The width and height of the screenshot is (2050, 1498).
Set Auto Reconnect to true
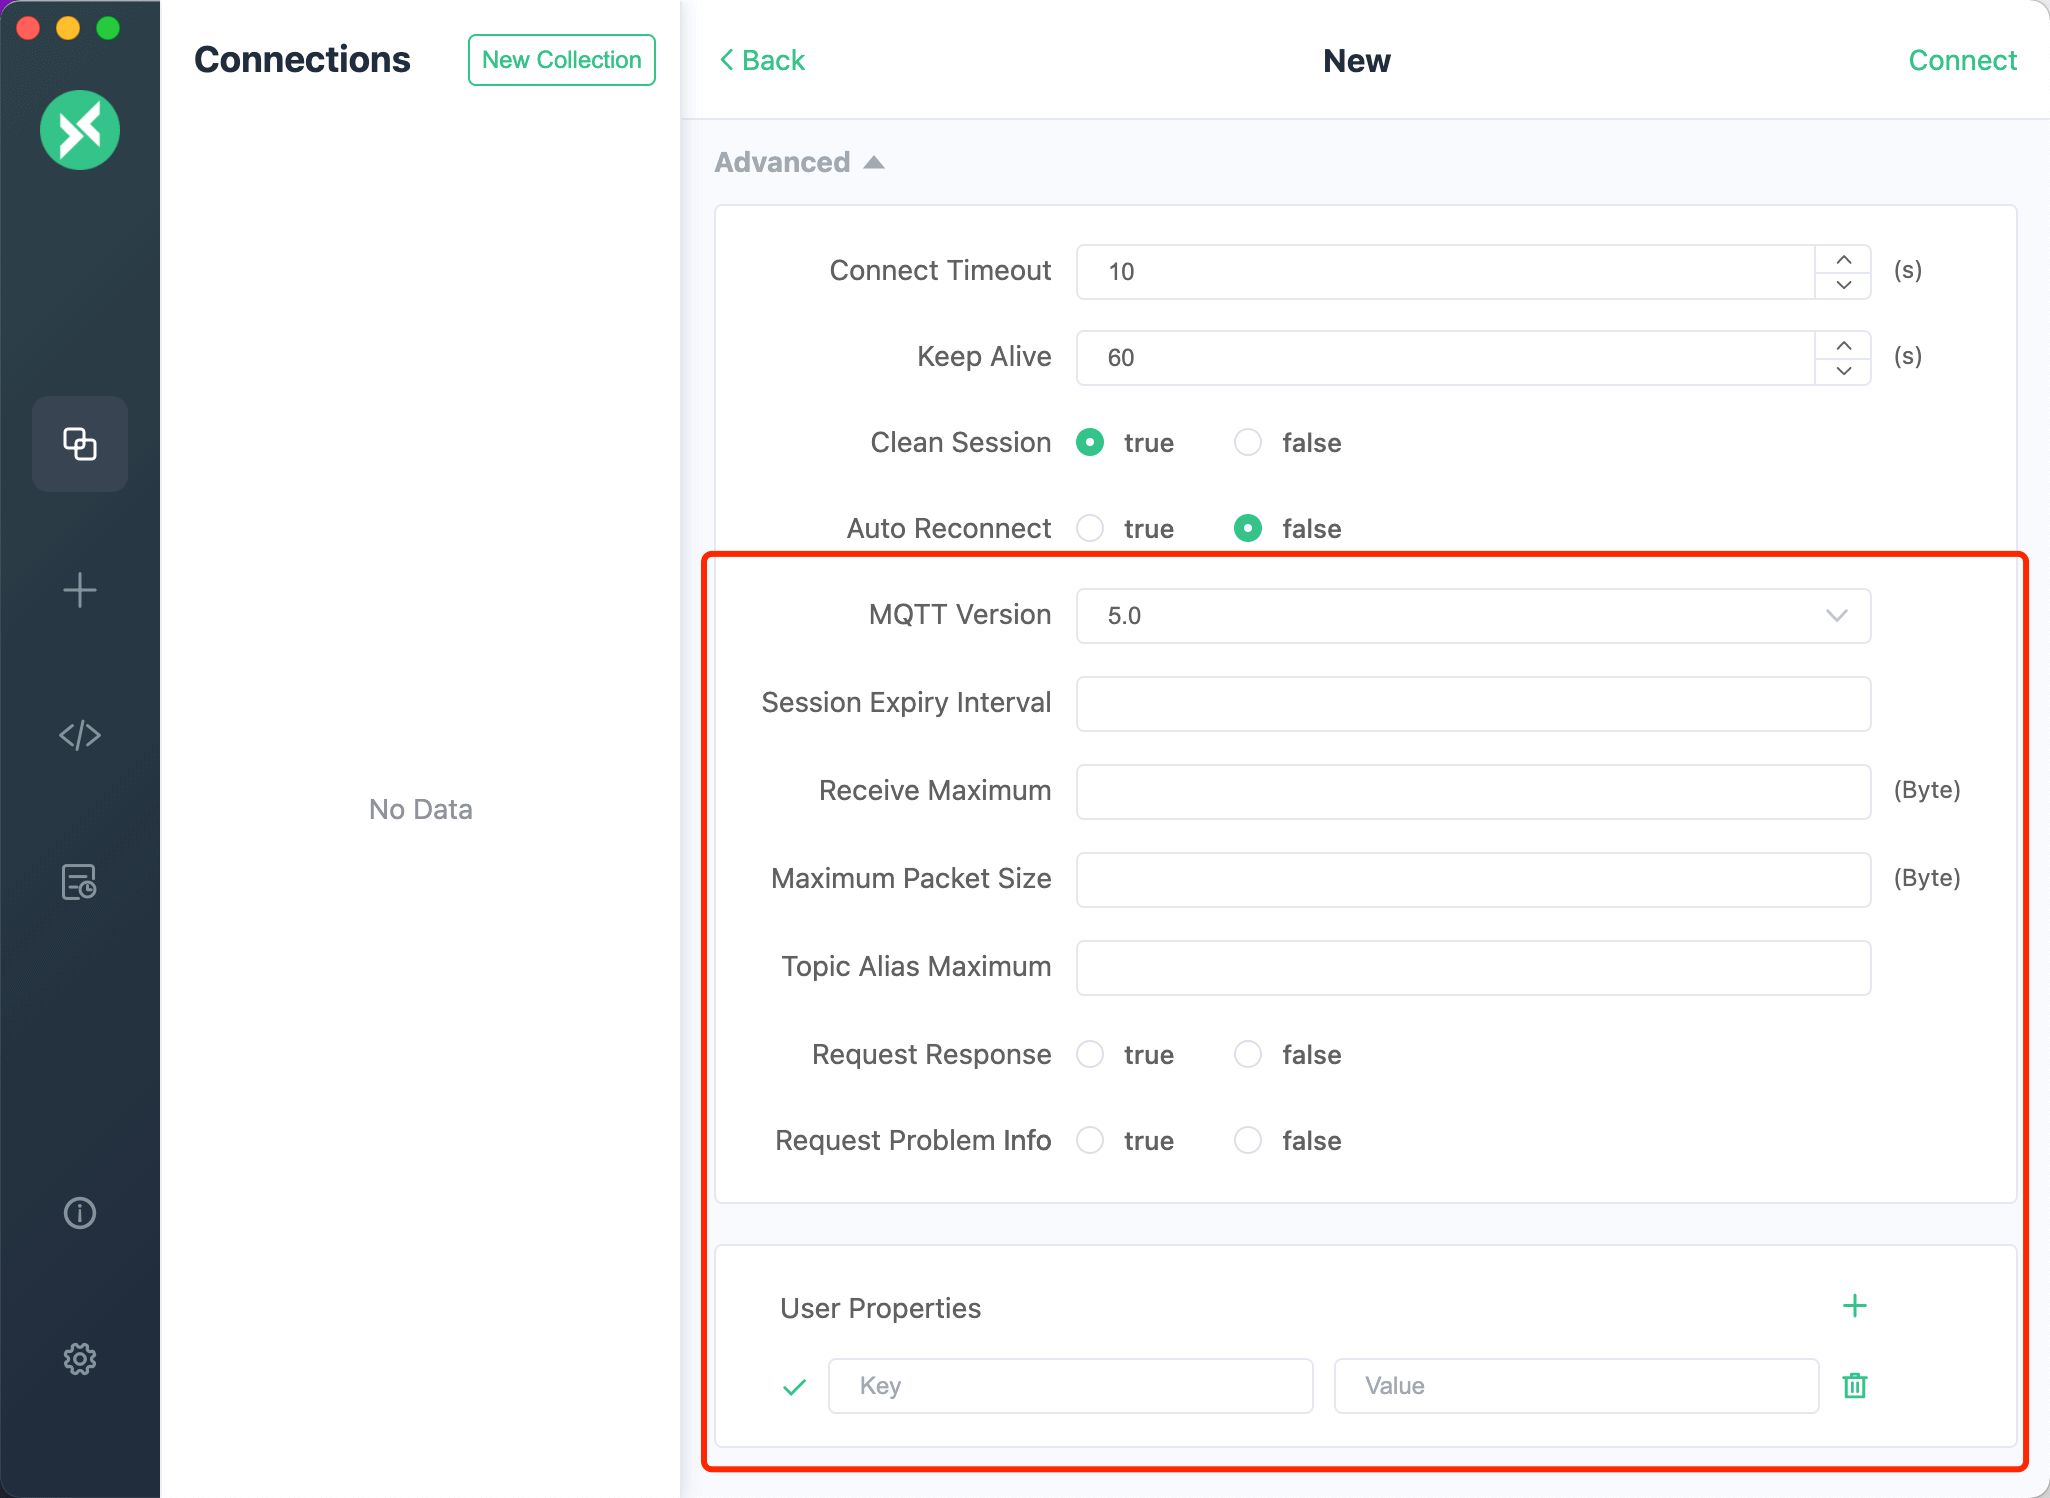point(1090,528)
